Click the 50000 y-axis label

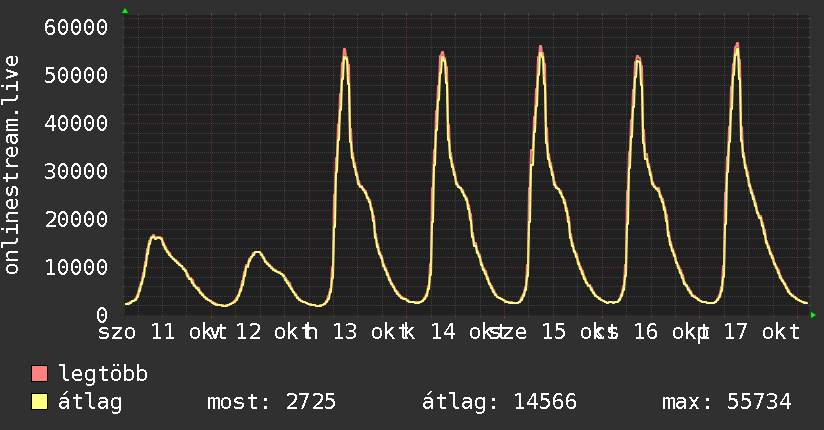click(76, 75)
